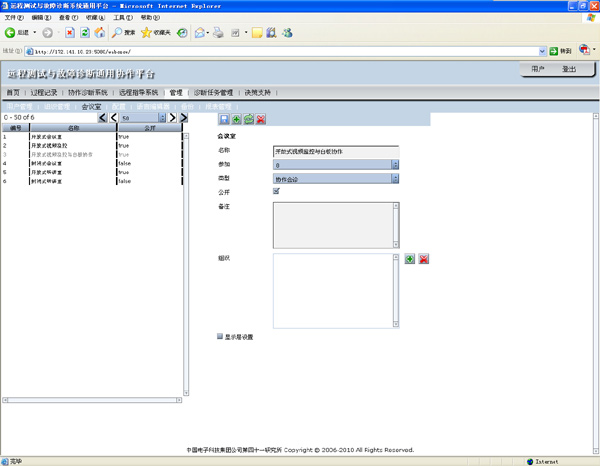Go to the first page of the list
This screenshot has height=466, width=600.
[103, 118]
